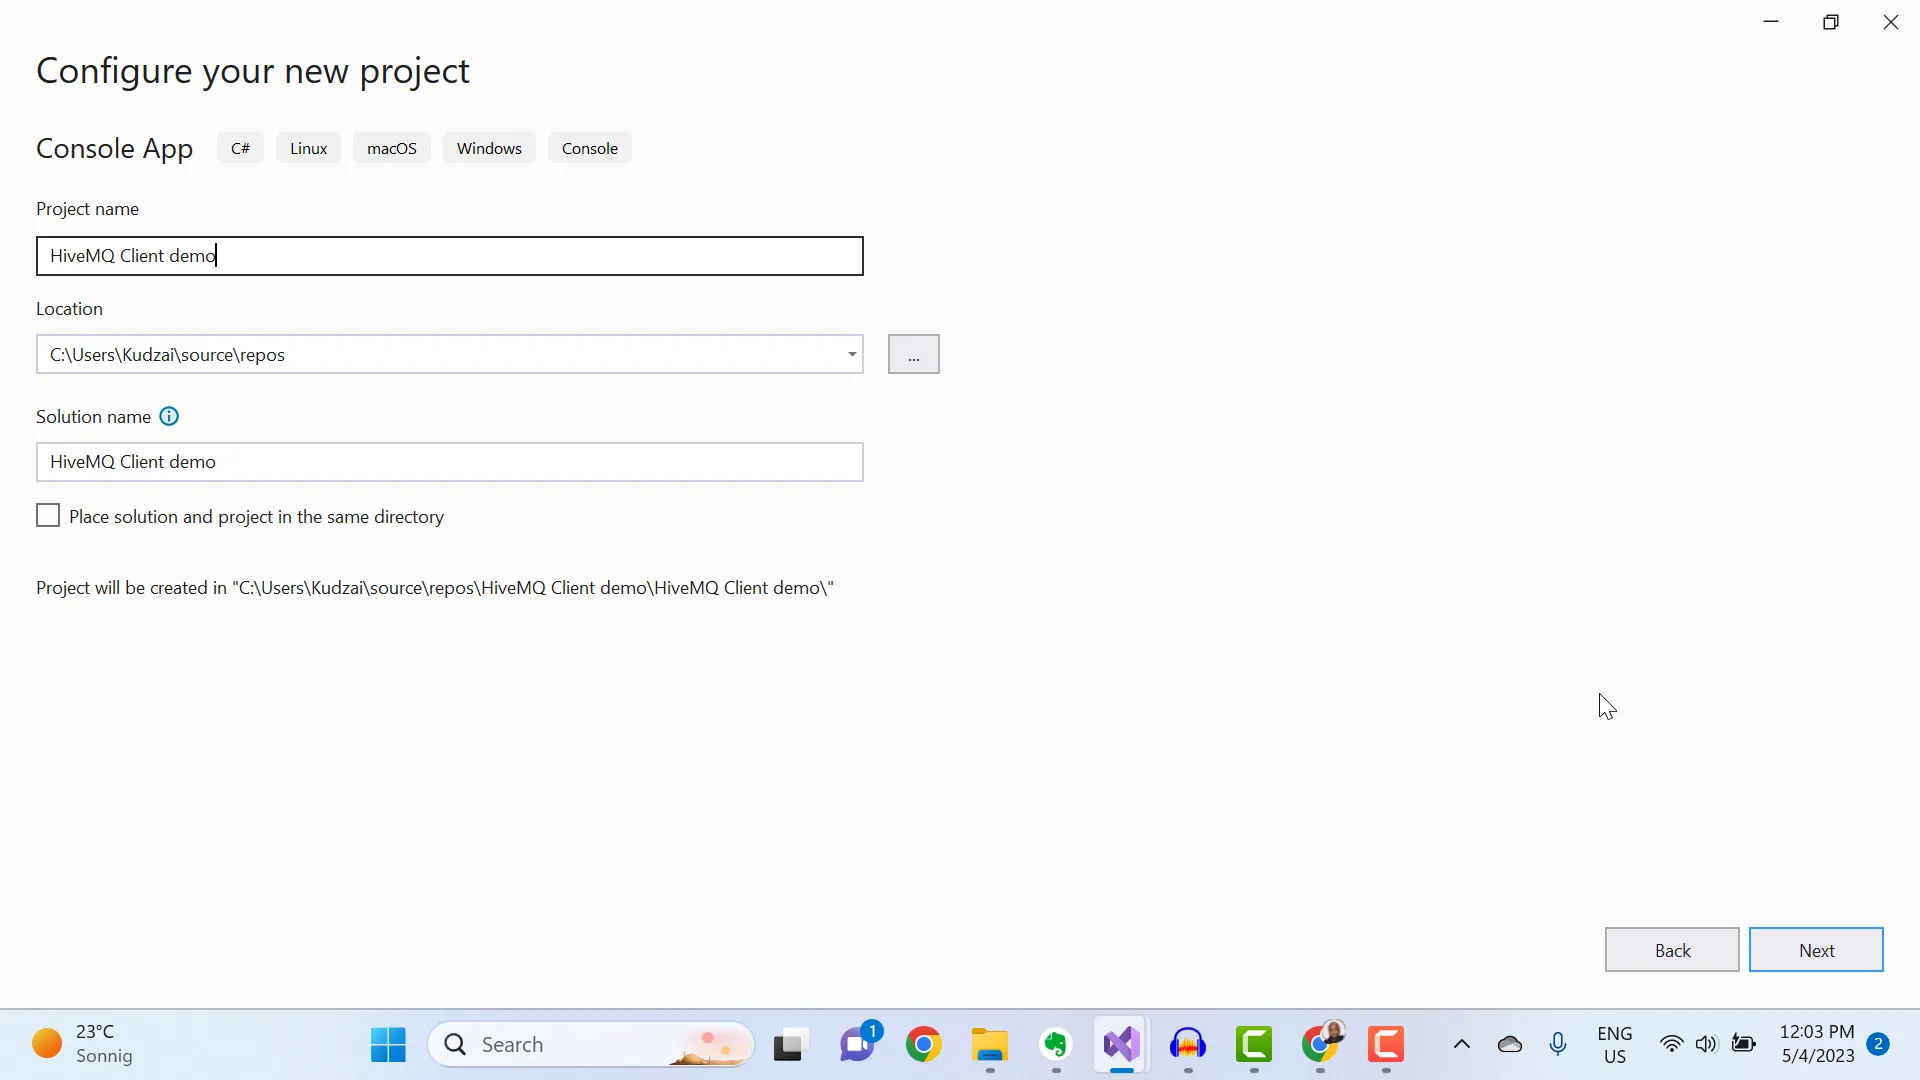Launch Google Chrome from taskbar
The width and height of the screenshot is (1920, 1080).
(x=923, y=1045)
